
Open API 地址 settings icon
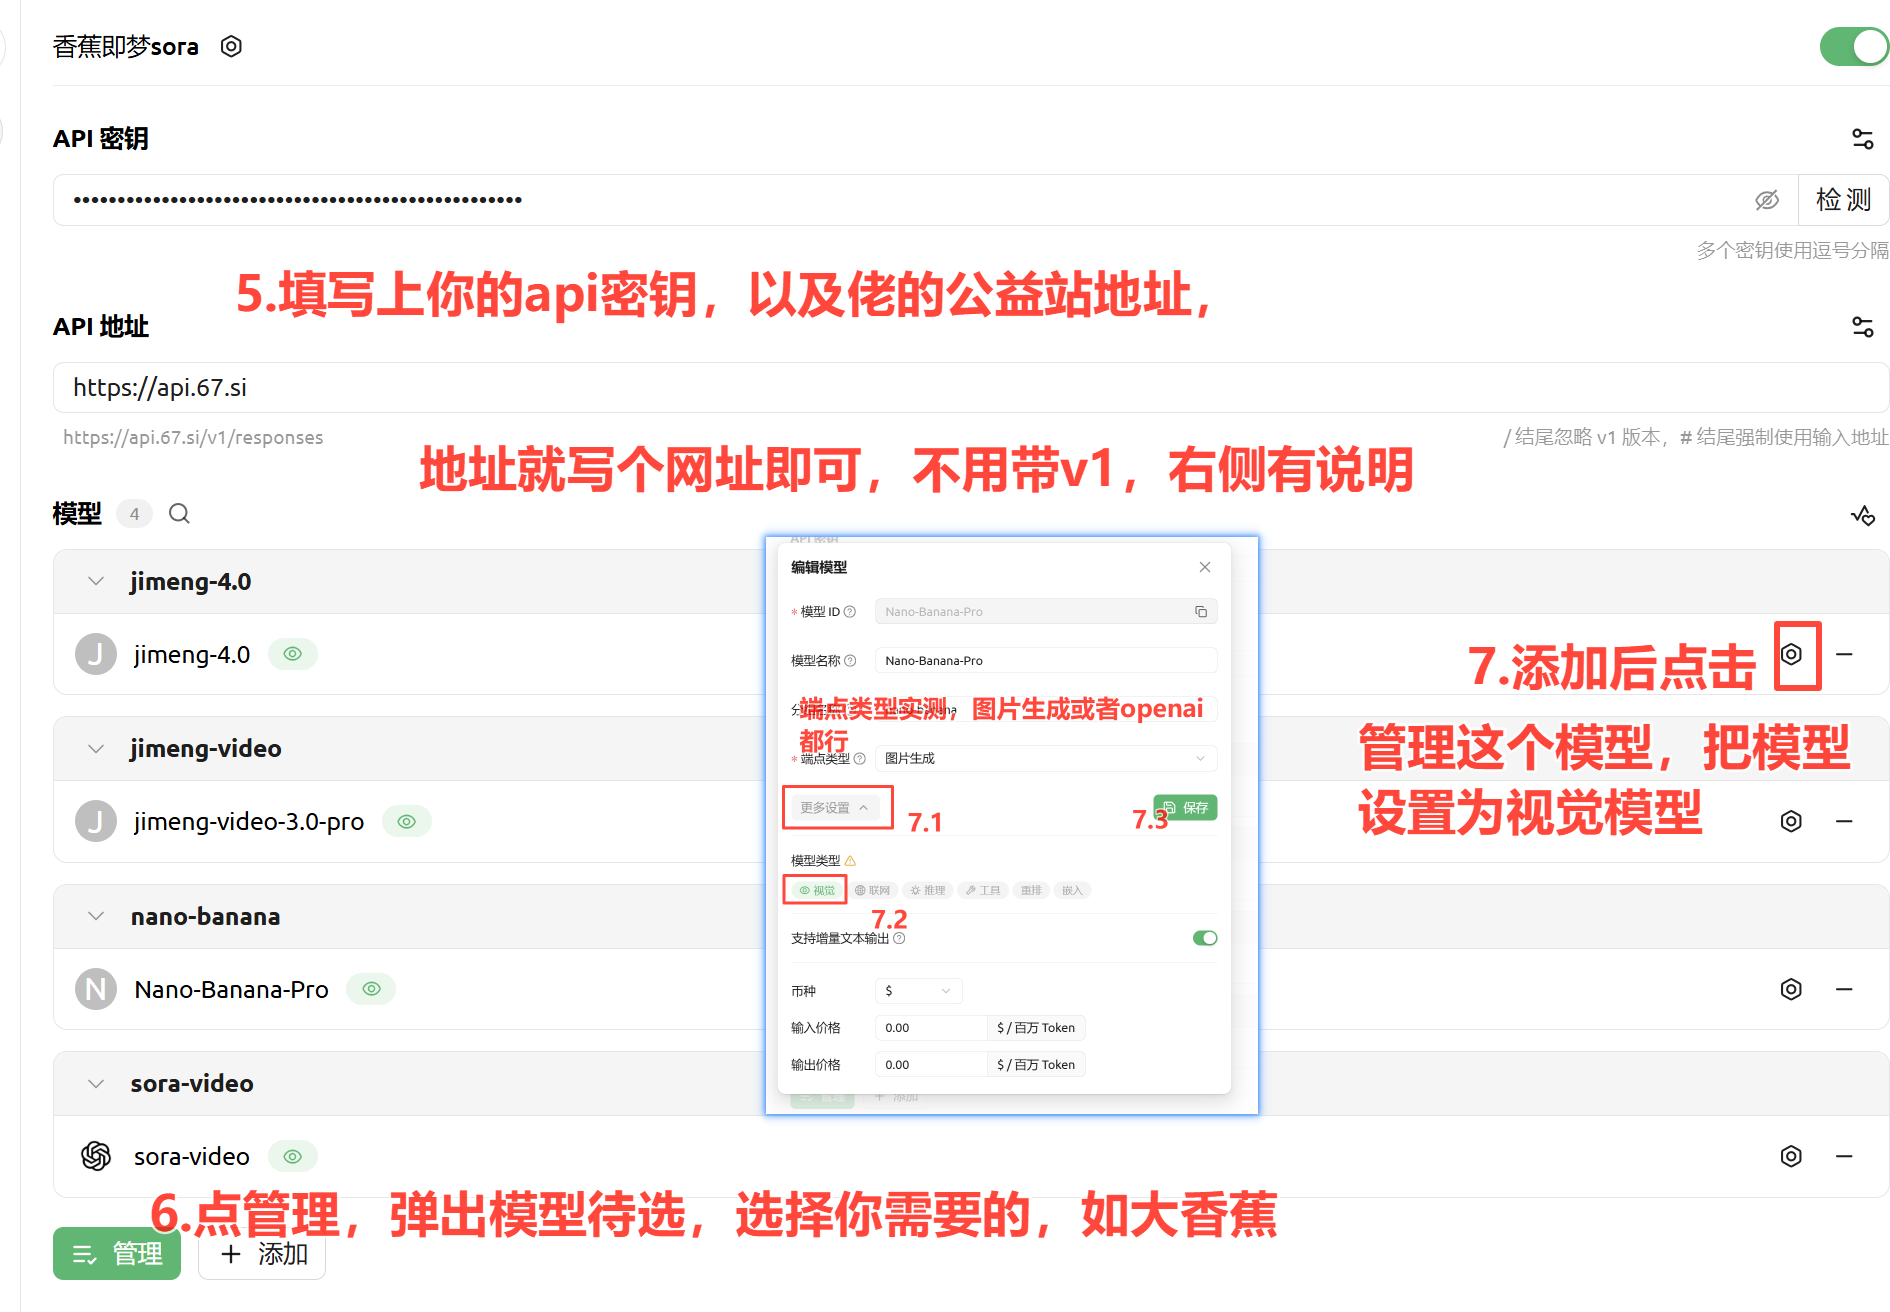1862,327
